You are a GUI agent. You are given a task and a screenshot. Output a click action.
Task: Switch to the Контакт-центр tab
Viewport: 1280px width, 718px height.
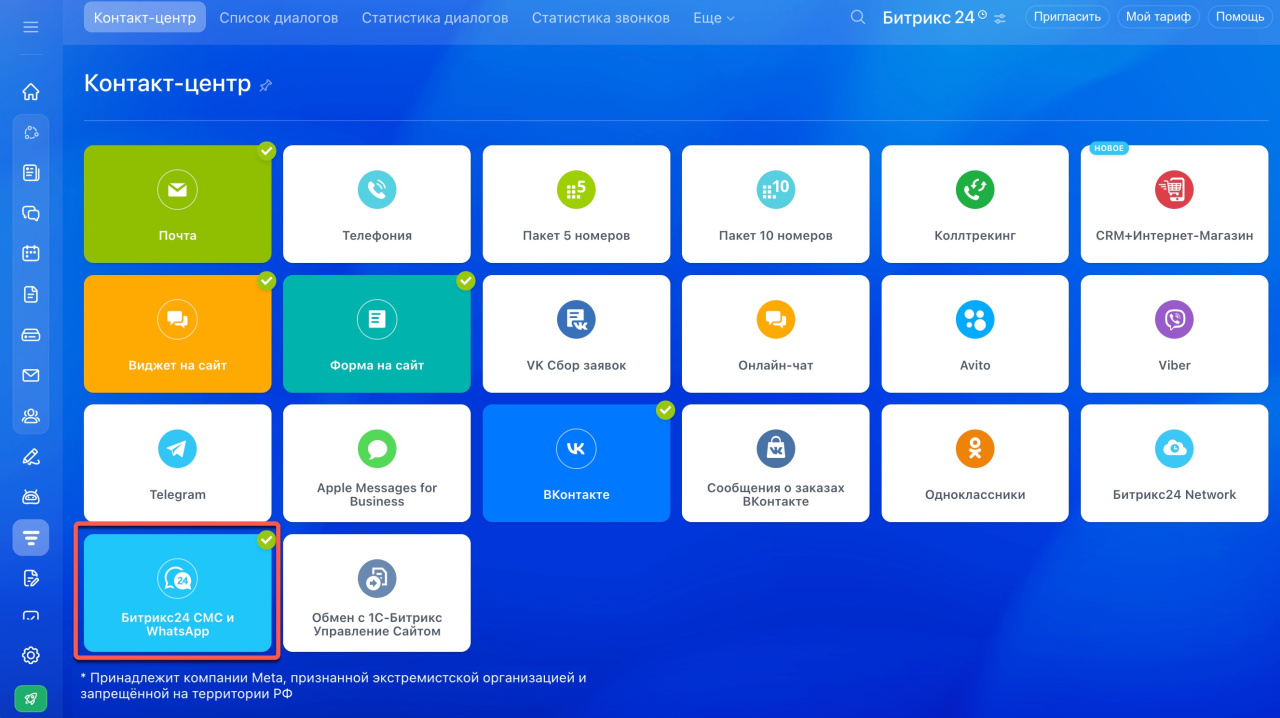coord(145,18)
